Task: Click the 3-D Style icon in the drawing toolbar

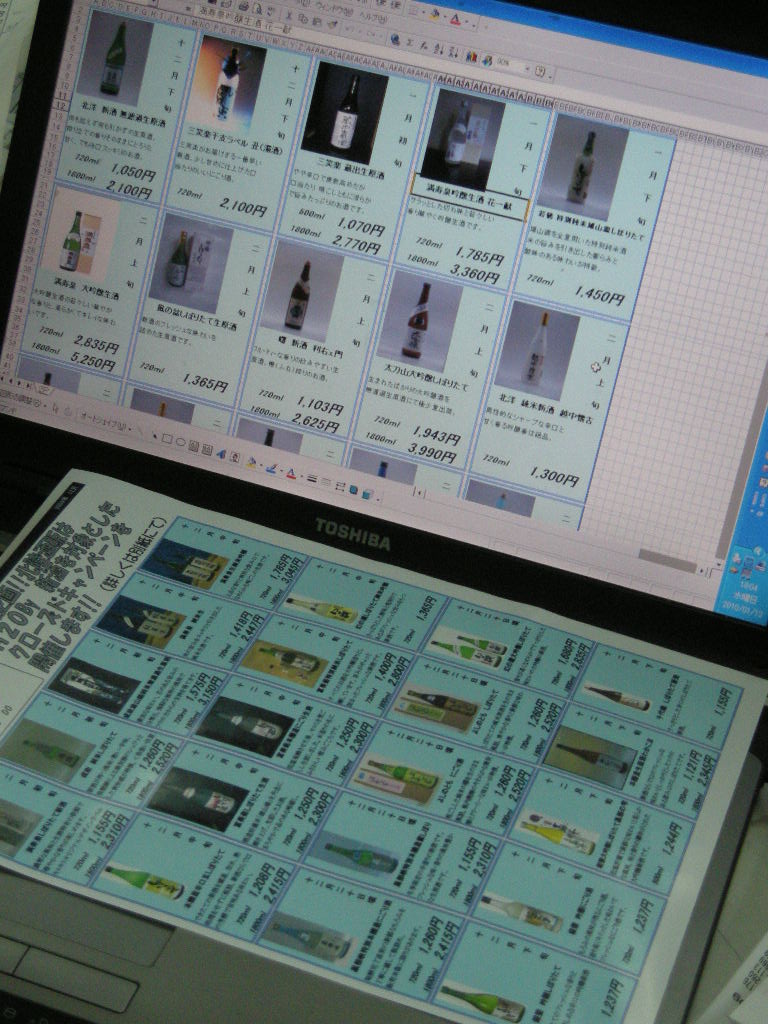Action: pos(366,493)
